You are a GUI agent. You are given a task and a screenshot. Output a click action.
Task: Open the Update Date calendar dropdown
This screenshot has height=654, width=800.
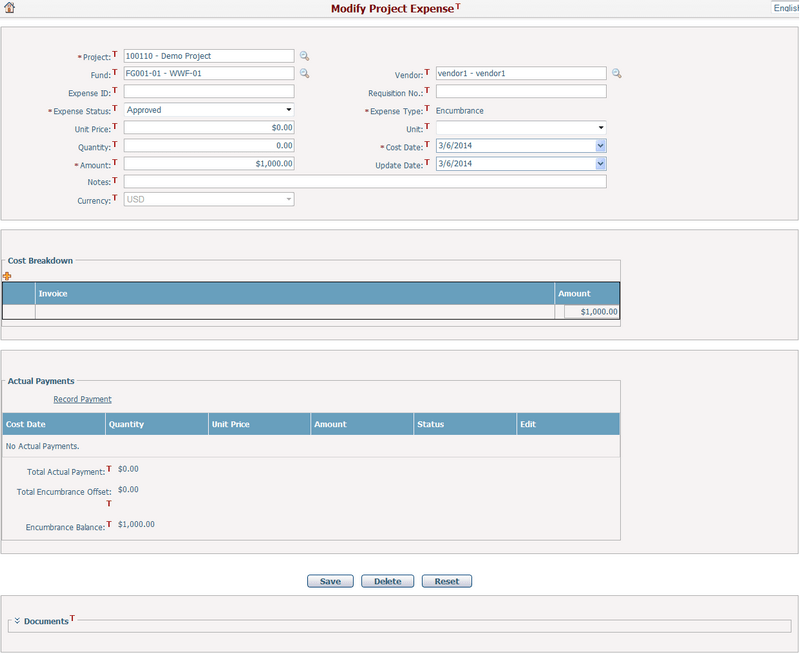click(601, 164)
